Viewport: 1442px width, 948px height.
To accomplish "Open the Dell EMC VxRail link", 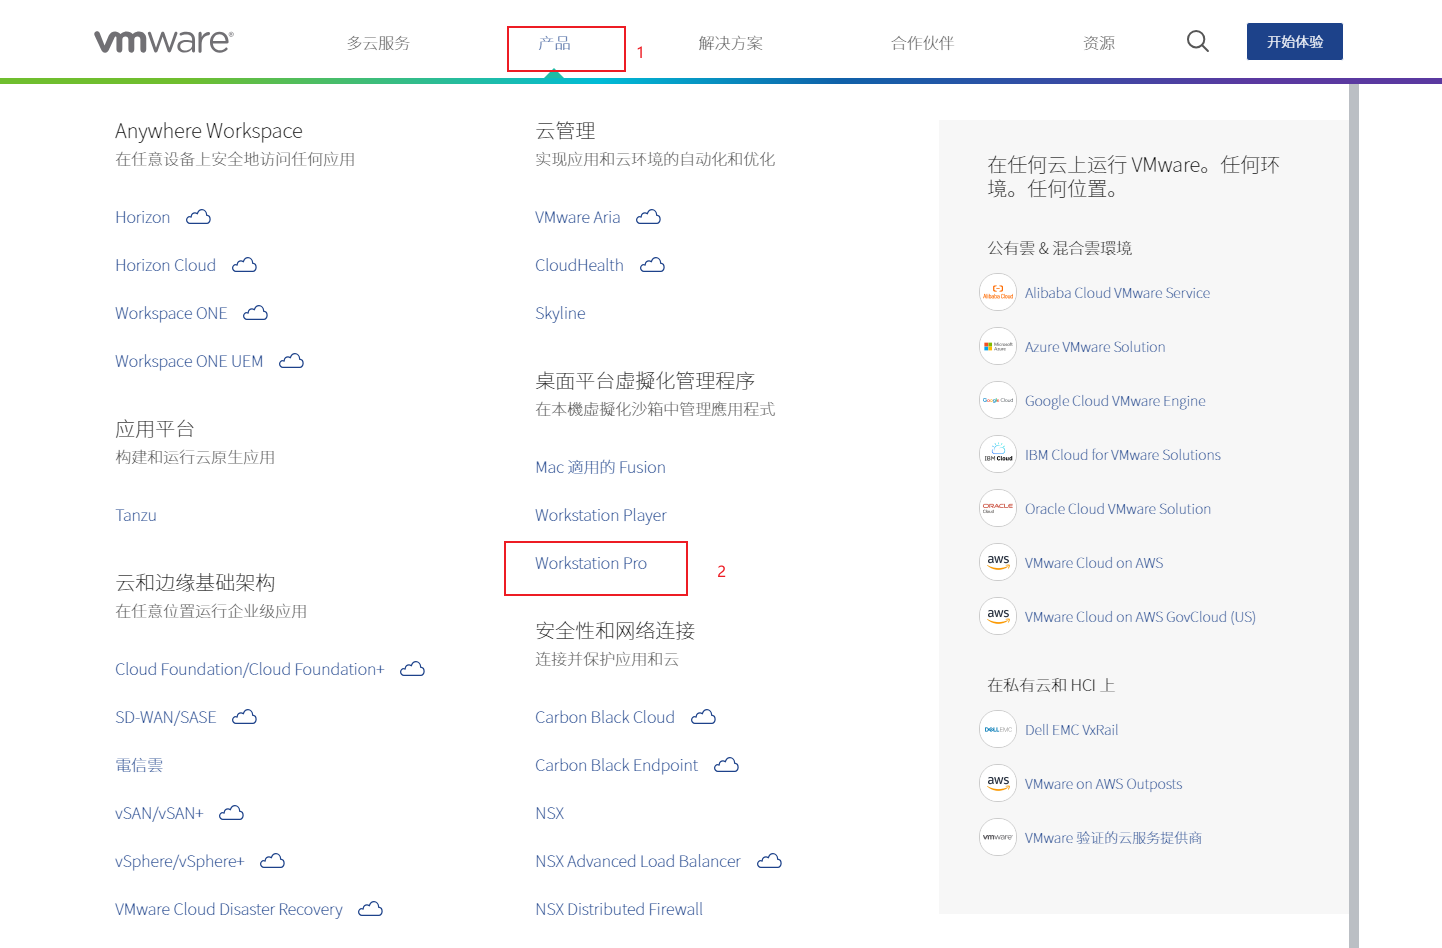I will [x=1072, y=730].
